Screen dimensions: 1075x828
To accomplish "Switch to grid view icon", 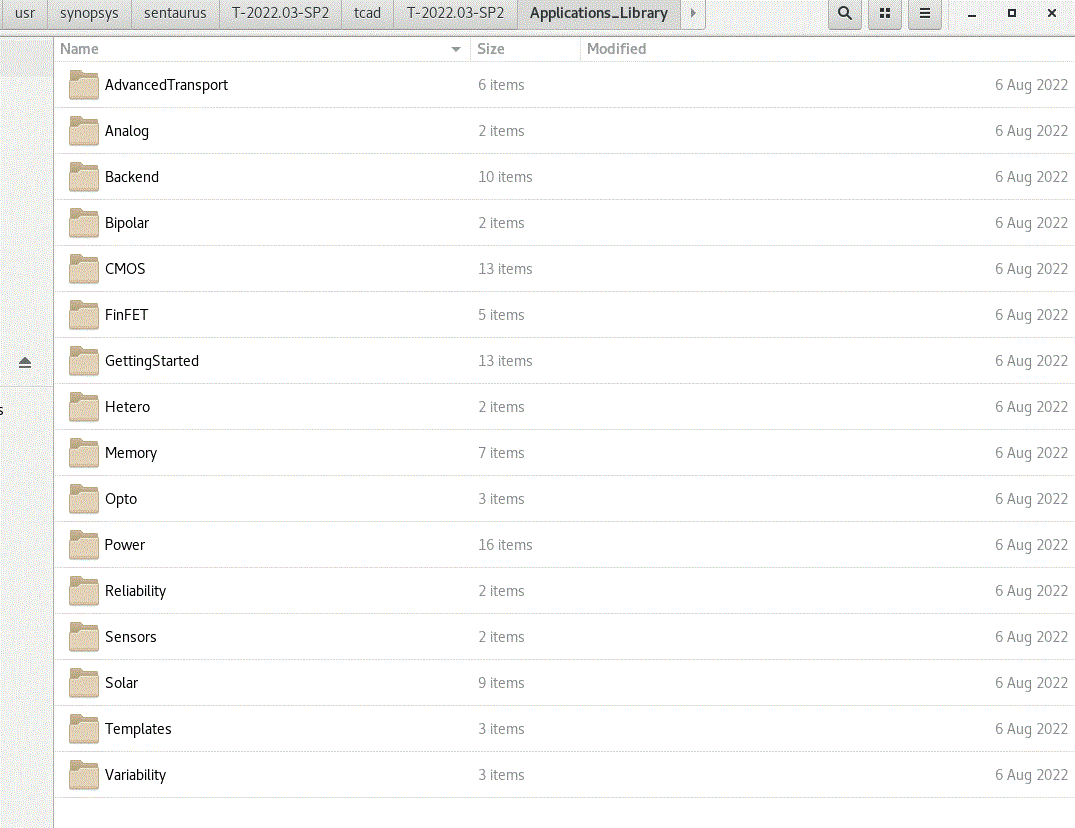I will [885, 14].
